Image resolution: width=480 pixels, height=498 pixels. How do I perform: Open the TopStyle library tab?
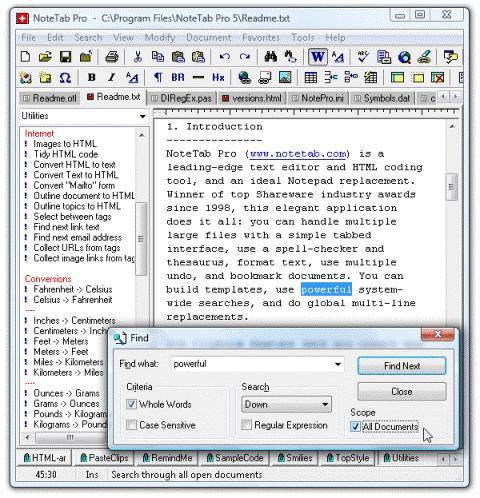click(x=348, y=458)
